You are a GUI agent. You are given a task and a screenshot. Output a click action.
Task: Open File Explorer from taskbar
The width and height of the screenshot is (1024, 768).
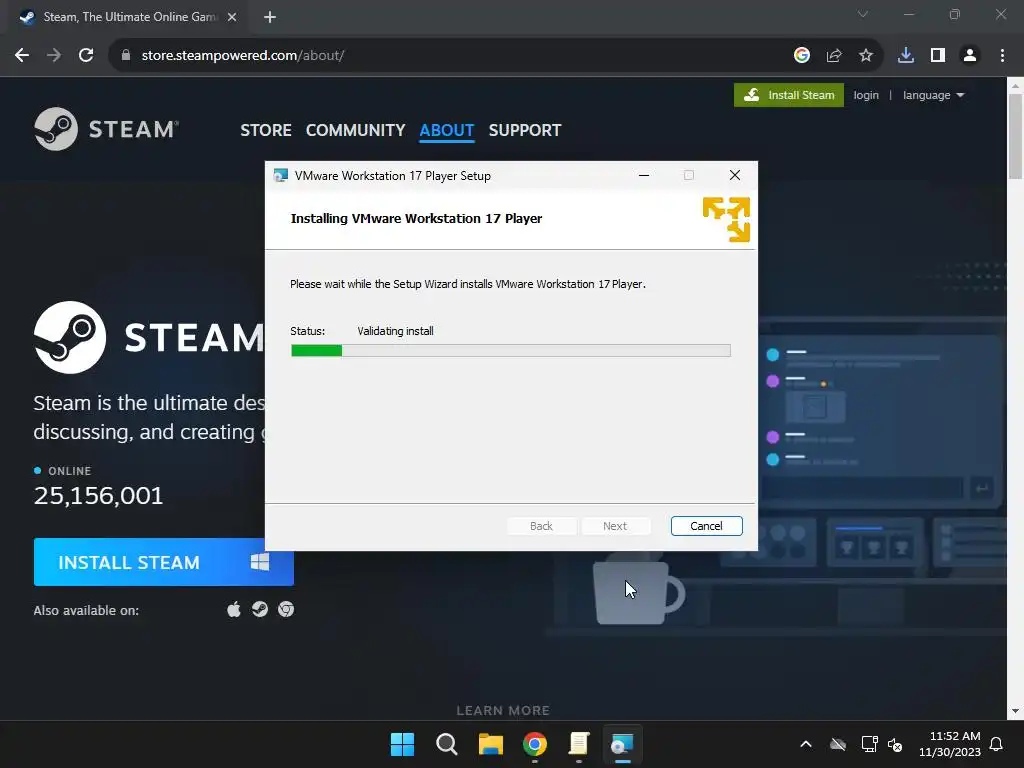click(490, 744)
